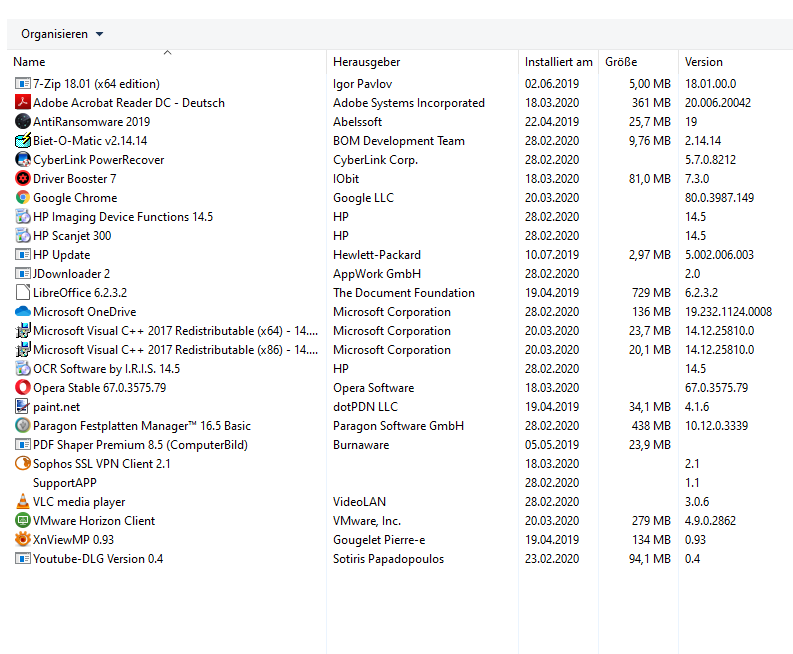Select the SupportAPP entry
Screen dimensions: 793x654
coord(65,483)
